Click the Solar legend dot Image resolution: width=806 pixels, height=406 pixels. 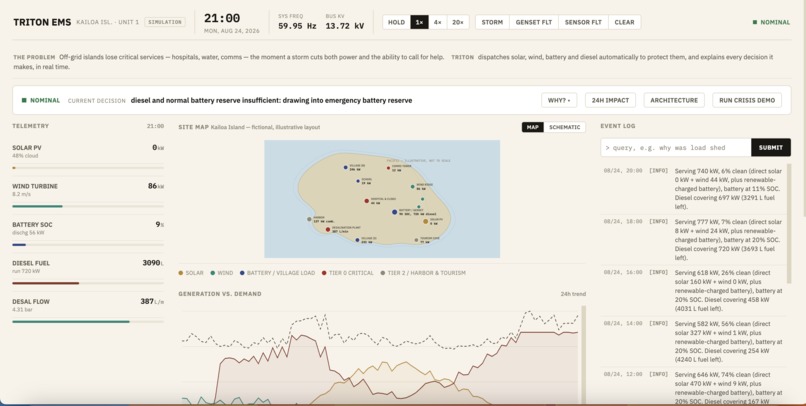click(181, 273)
